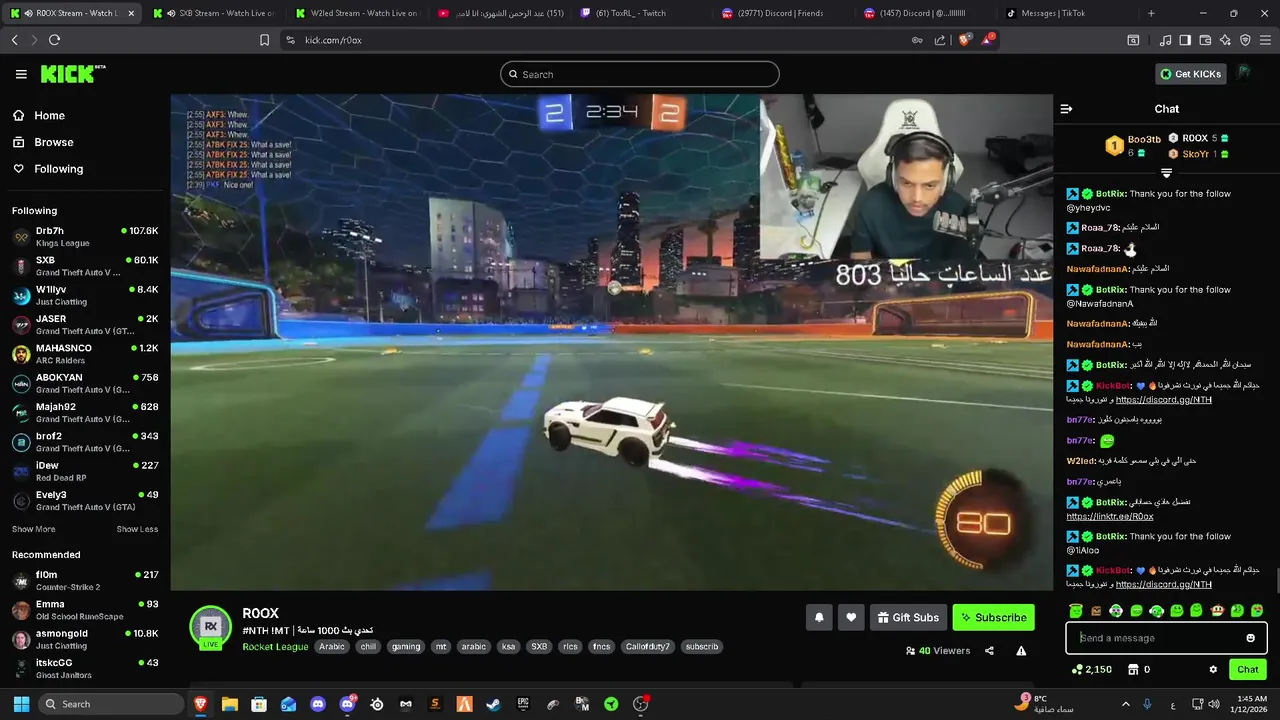Viewport: 1280px width, 720px height.
Task: Open the Brave Wallet icon
Action: click(1205, 40)
